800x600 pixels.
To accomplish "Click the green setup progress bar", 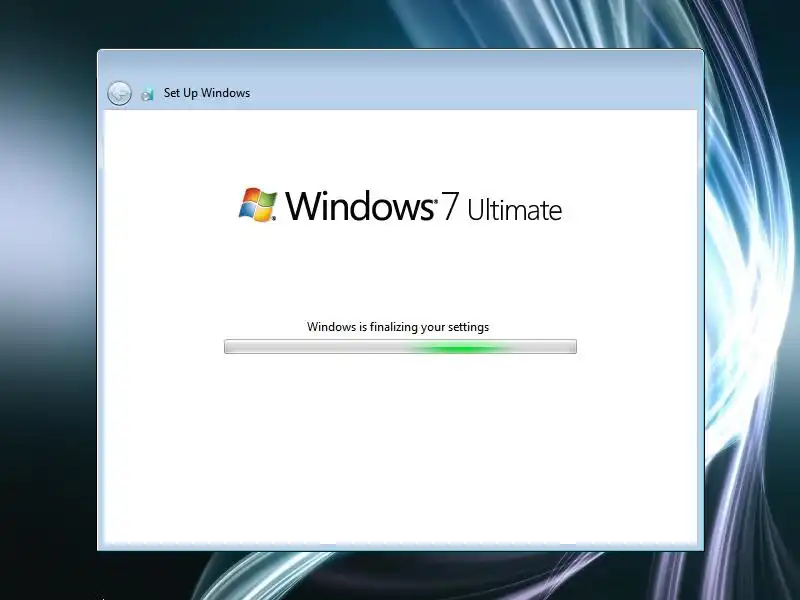I will 400,346.
